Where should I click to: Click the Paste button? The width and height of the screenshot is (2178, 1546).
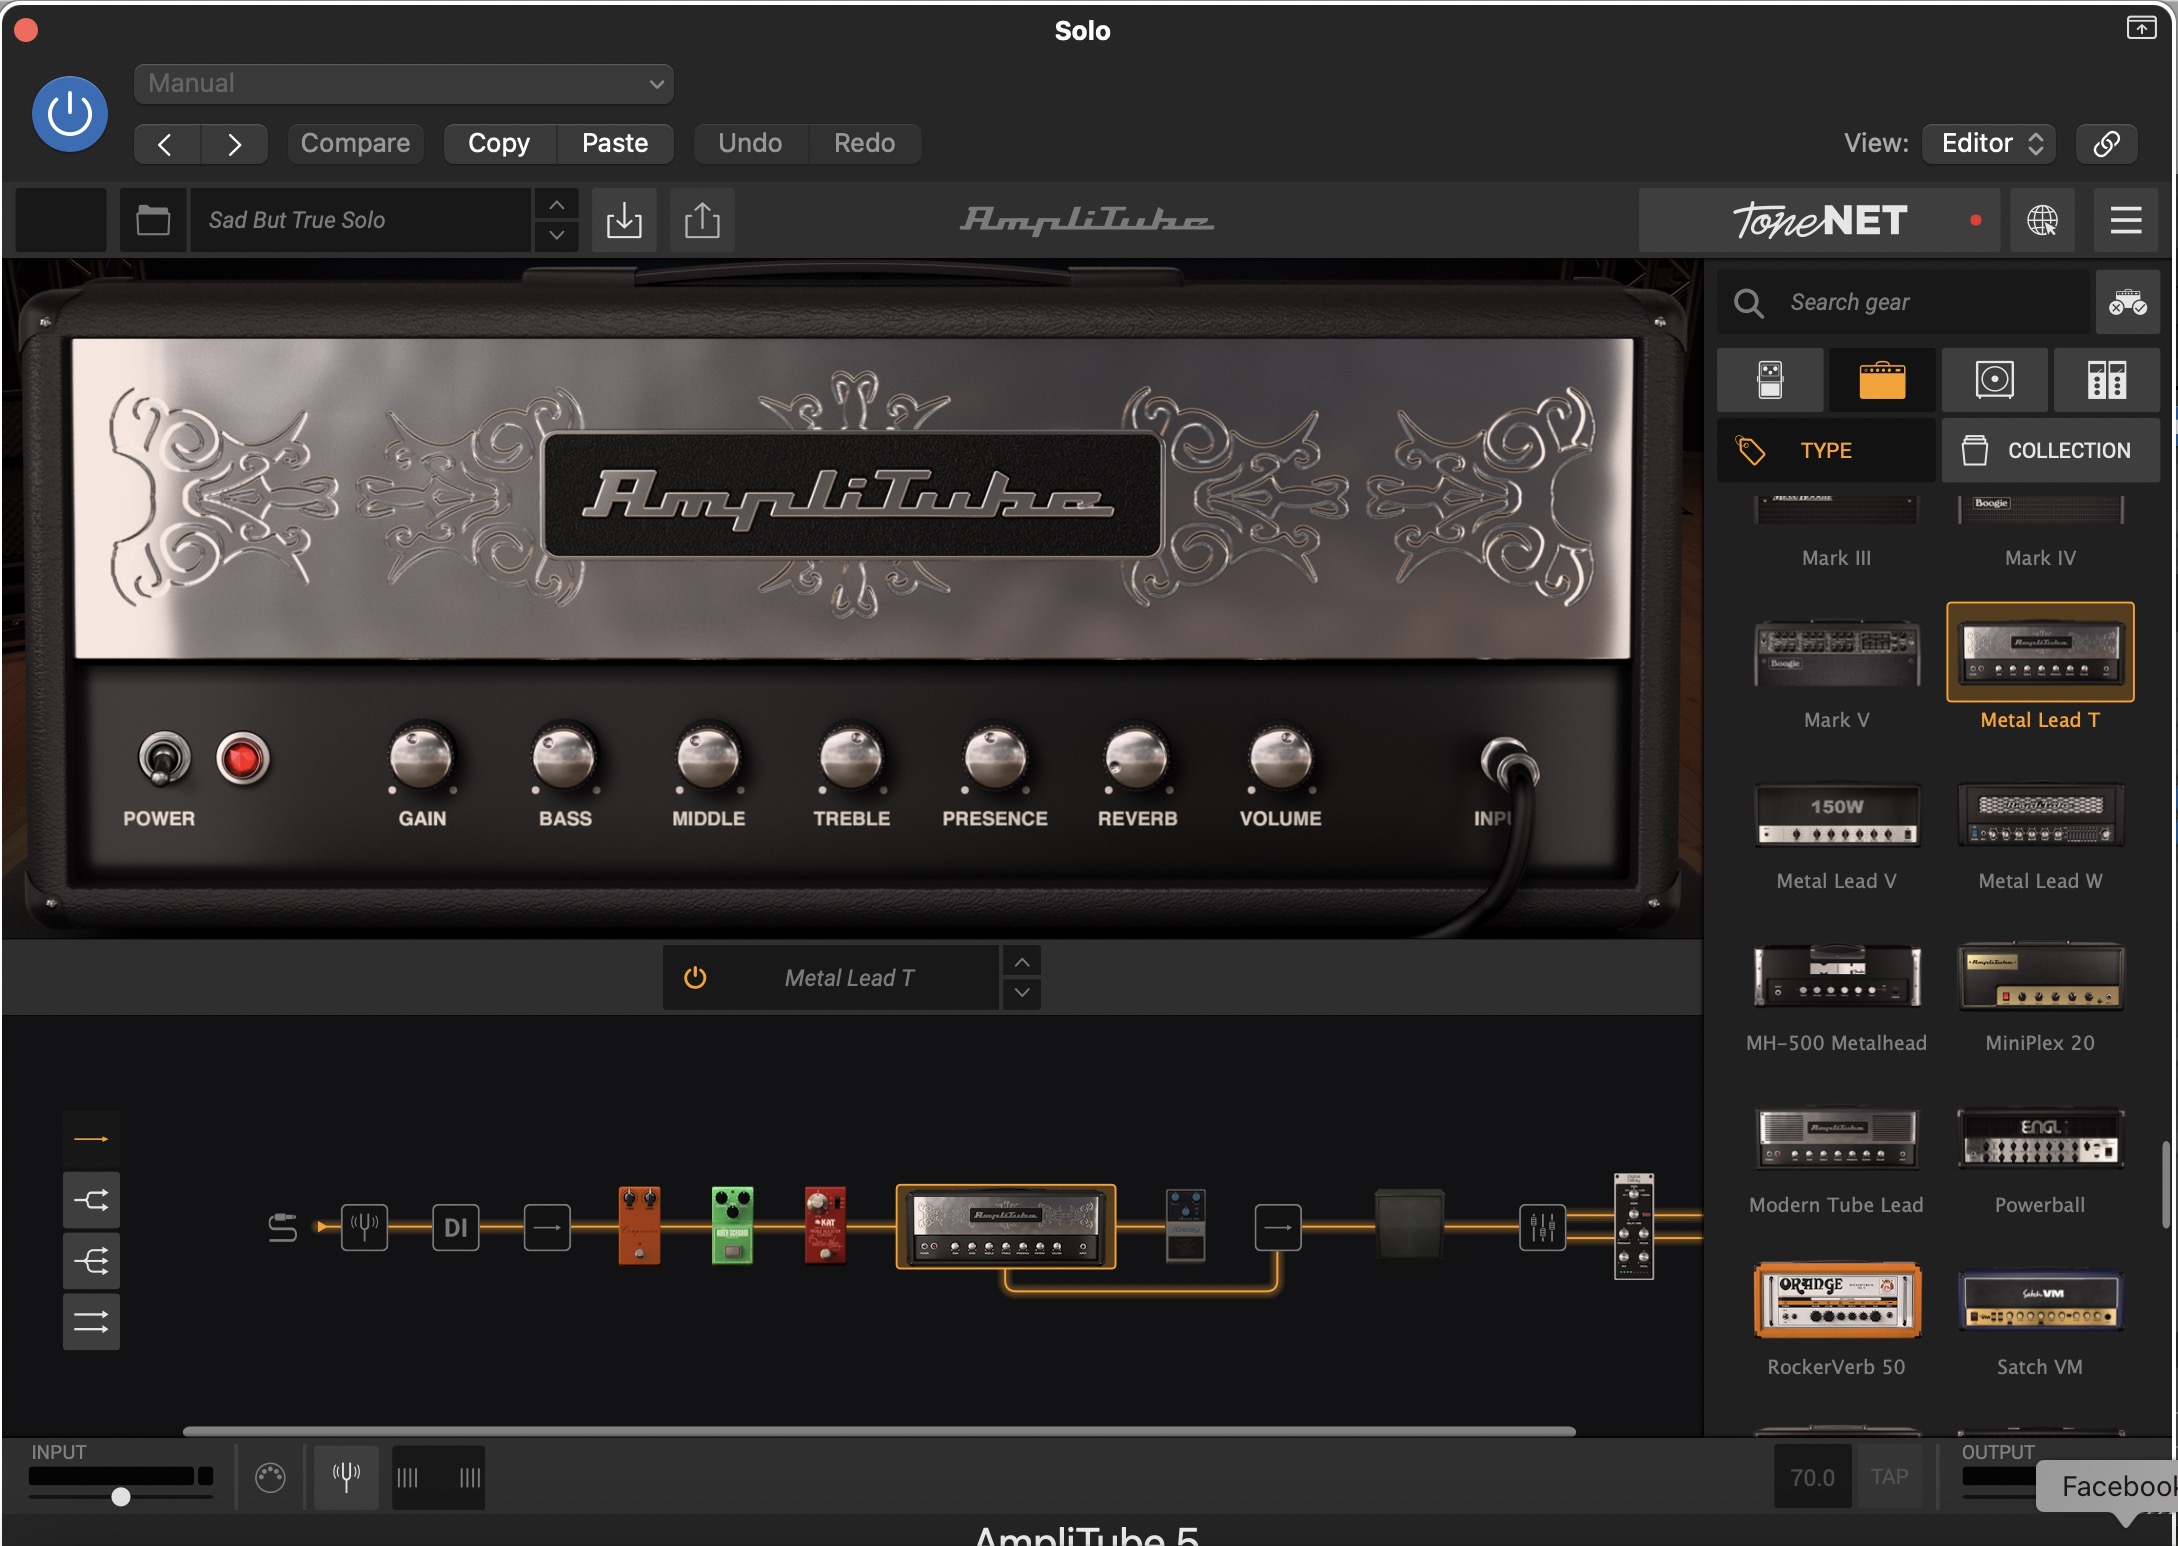[615, 144]
